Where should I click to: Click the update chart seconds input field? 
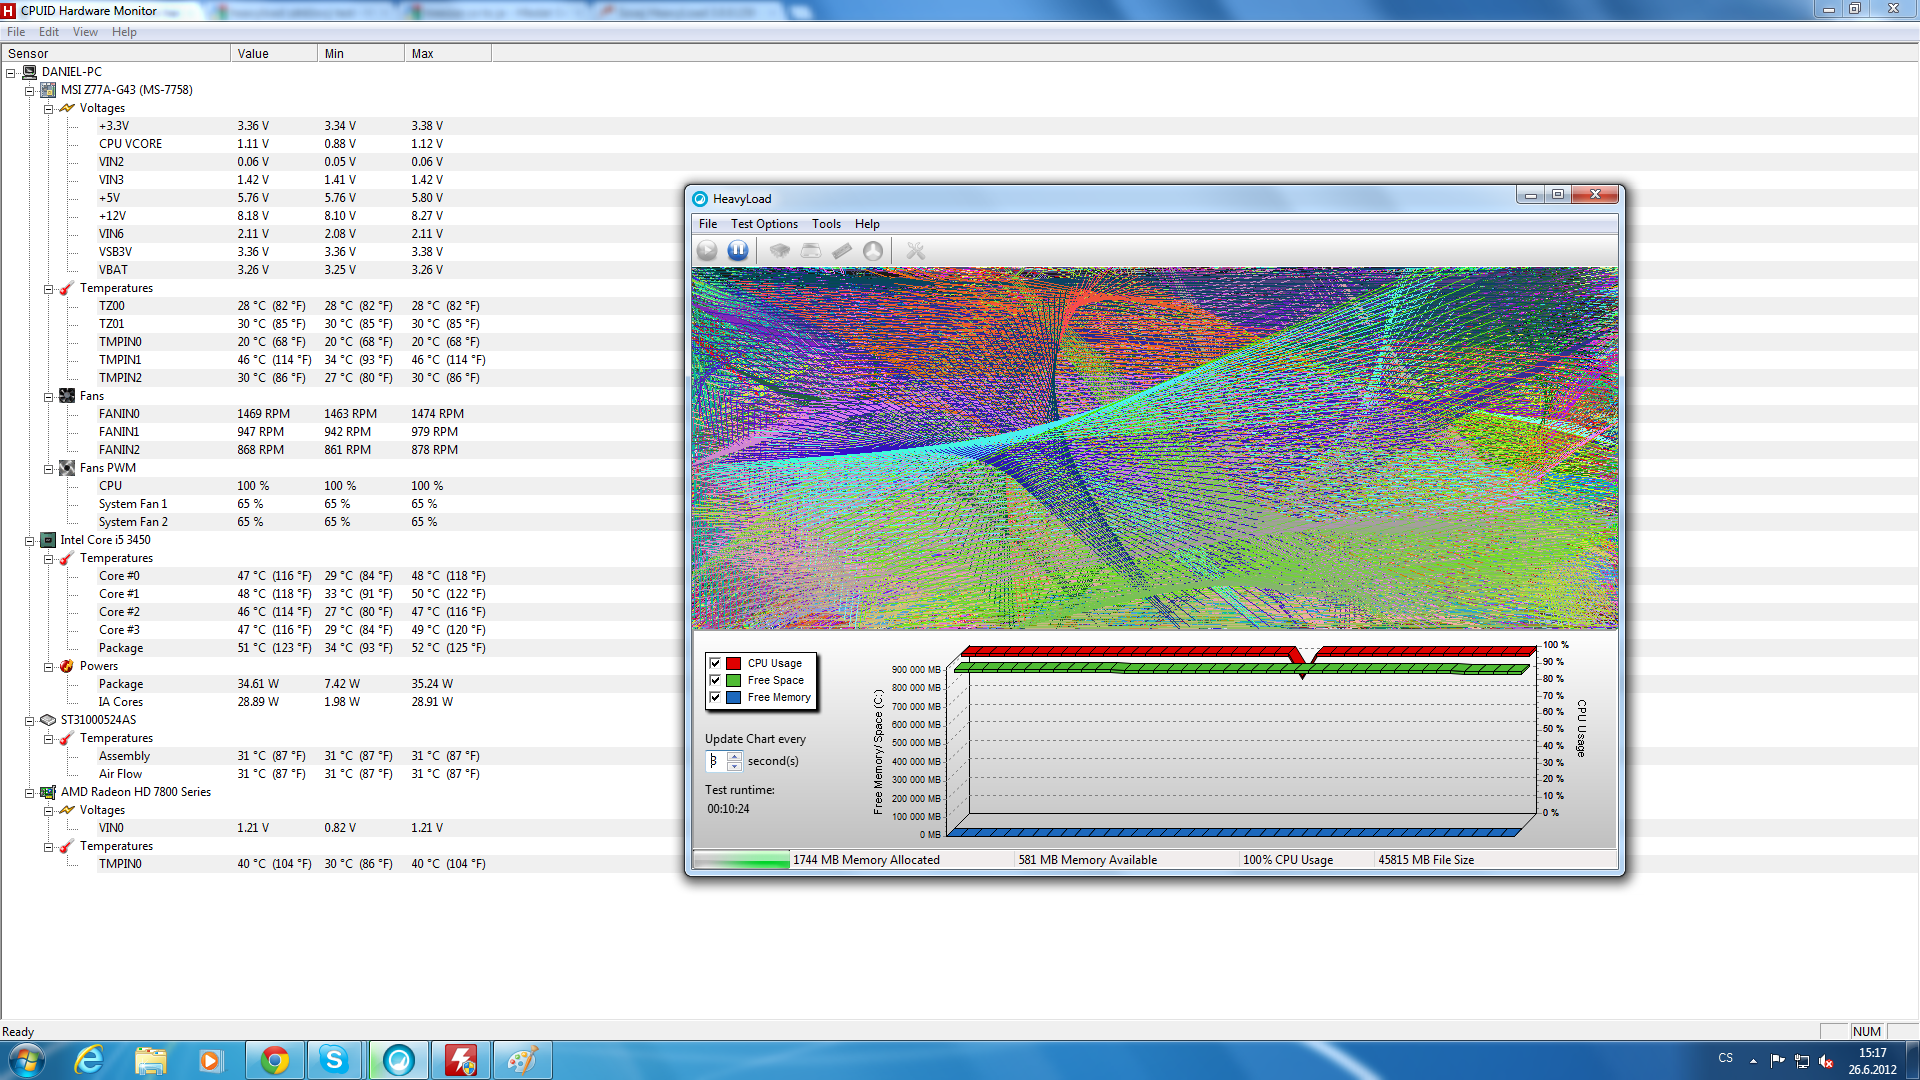[717, 761]
